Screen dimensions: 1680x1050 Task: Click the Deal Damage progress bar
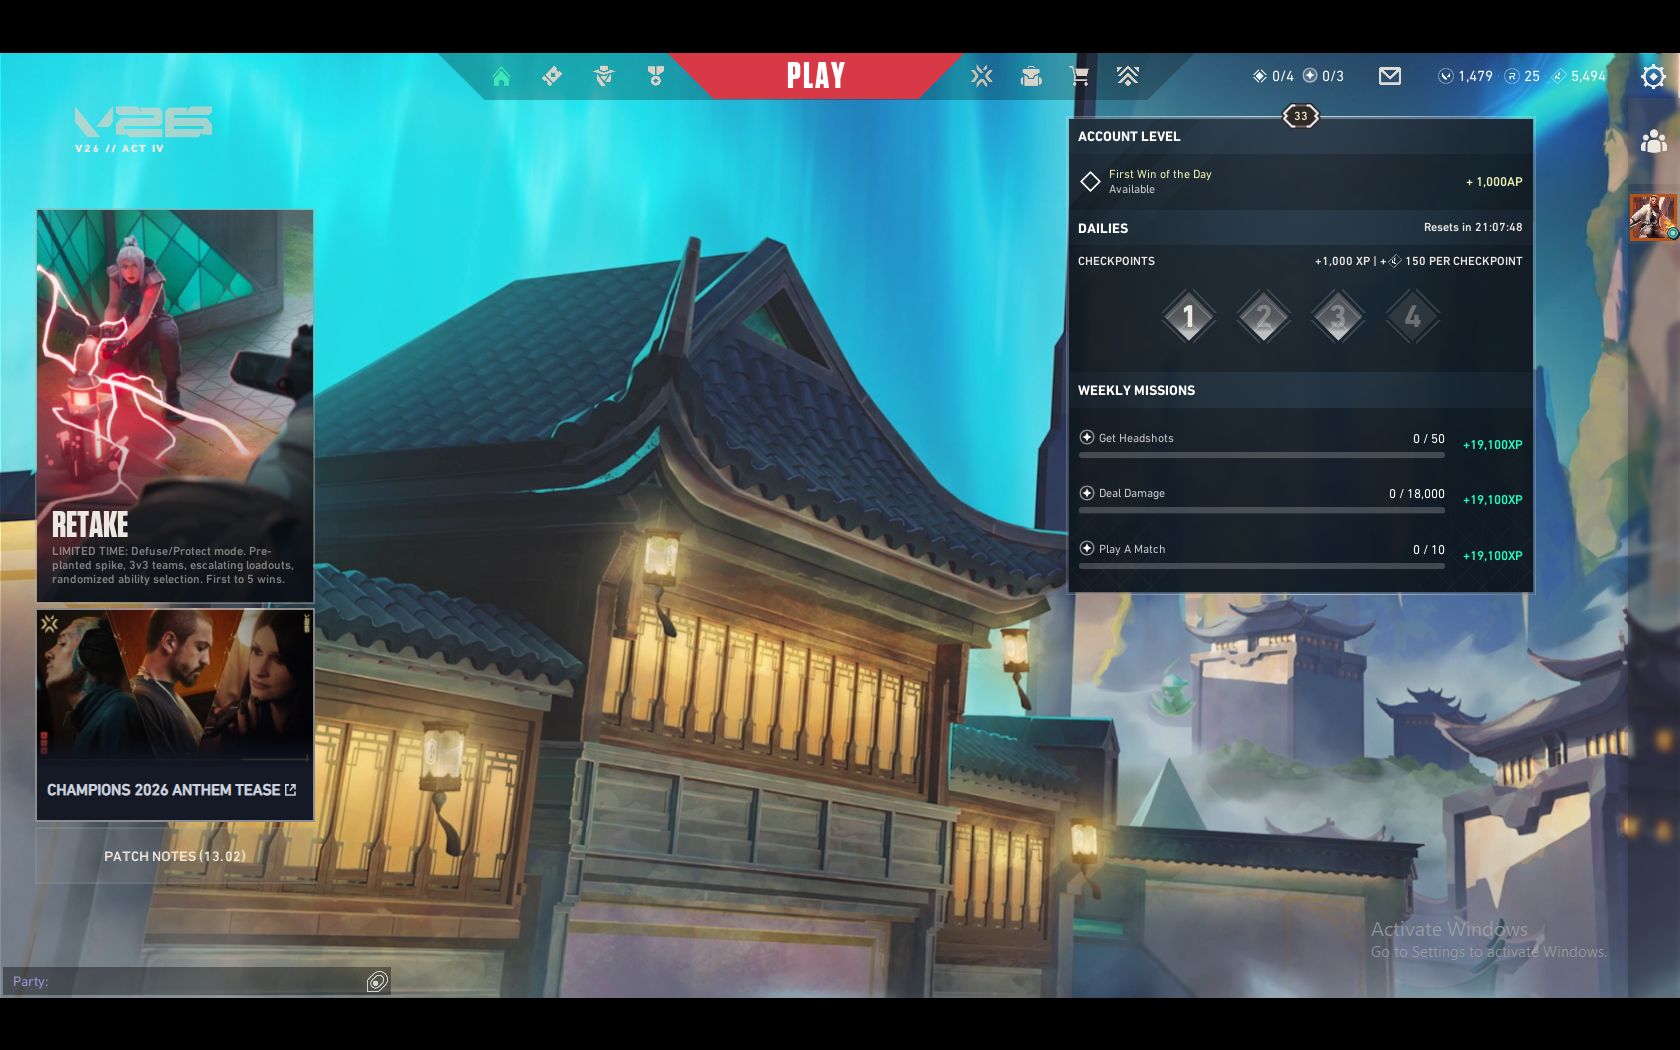click(x=1262, y=510)
